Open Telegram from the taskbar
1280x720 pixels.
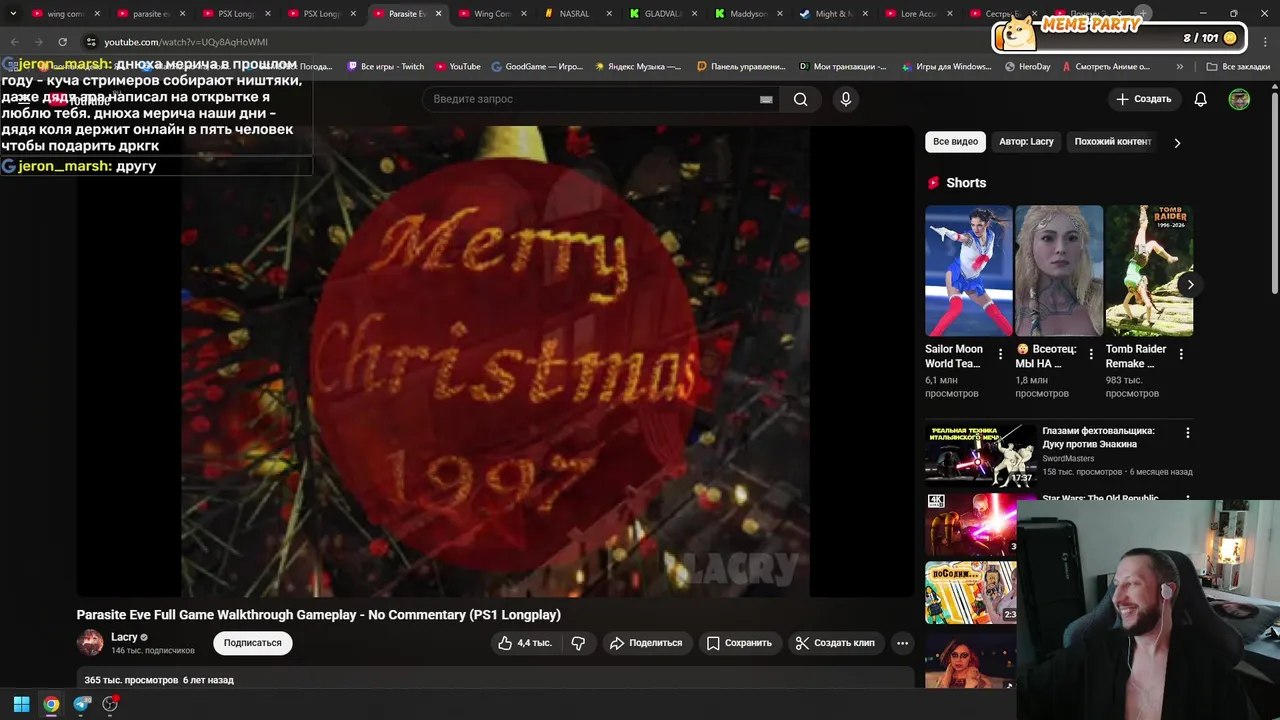[x=82, y=704]
